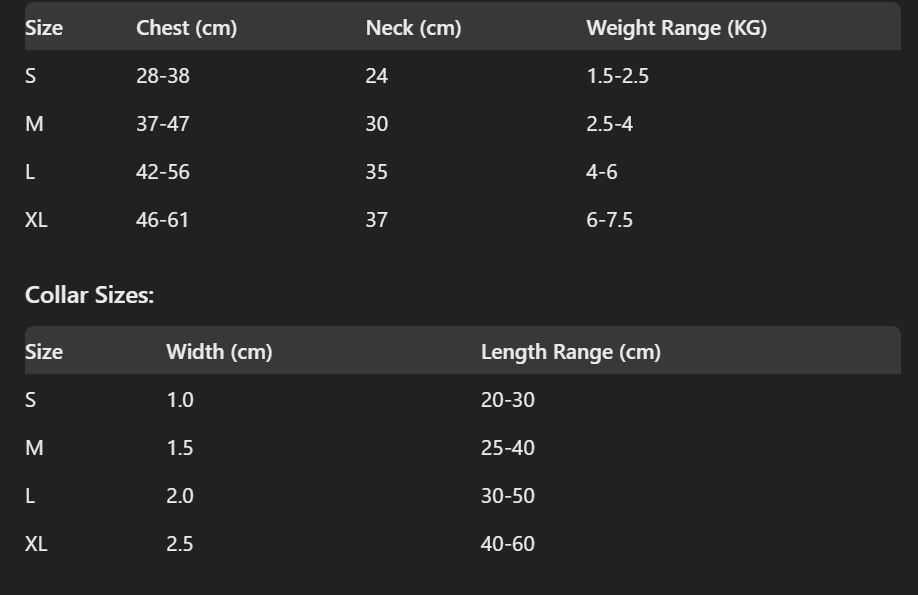918x595 pixels.
Task: Click the 6-7.5 weight range cell
Action: tap(609, 220)
